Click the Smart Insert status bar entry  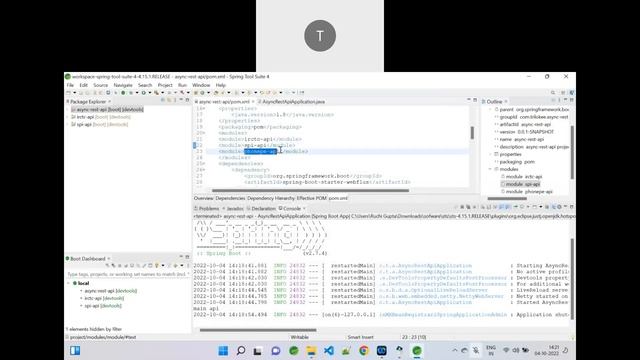pyautogui.click(x=360, y=337)
